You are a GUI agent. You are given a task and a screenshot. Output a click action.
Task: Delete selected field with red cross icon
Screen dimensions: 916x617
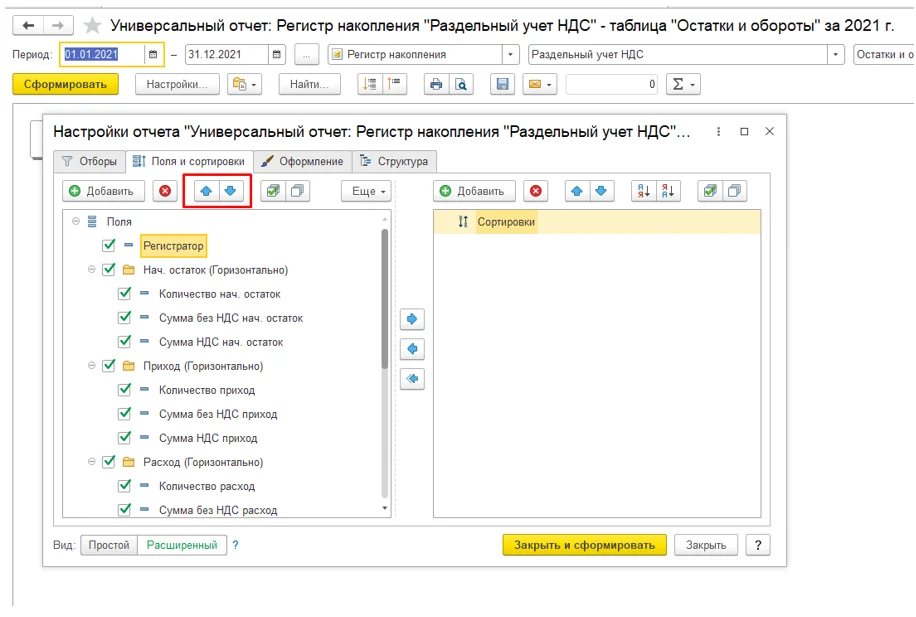(x=165, y=191)
